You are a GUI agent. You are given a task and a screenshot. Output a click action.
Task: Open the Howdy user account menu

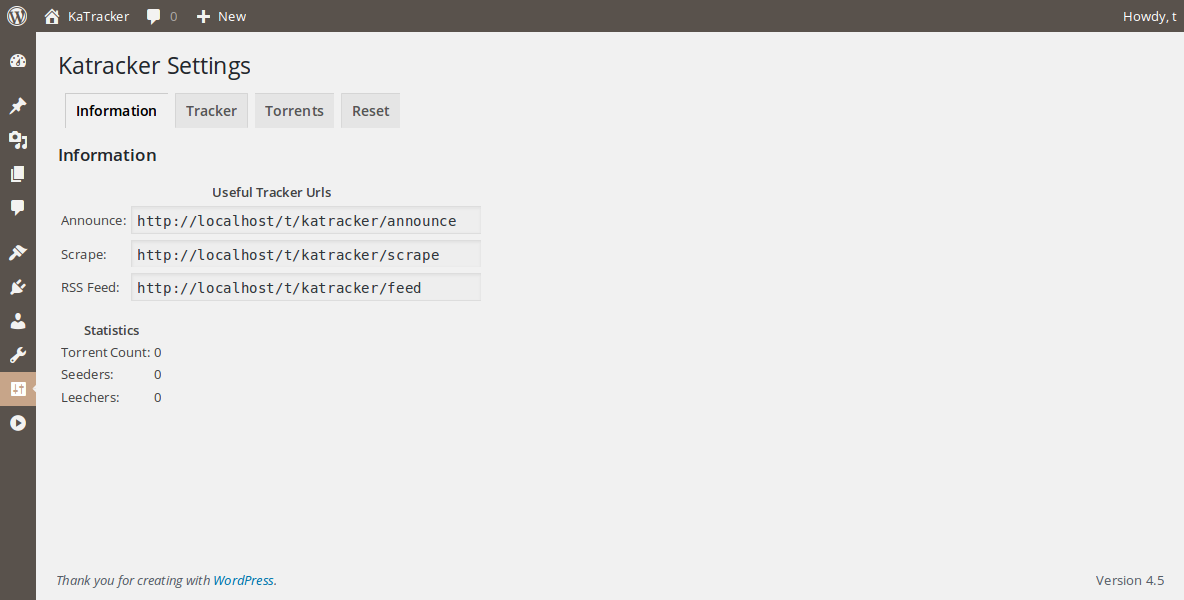click(x=1149, y=16)
